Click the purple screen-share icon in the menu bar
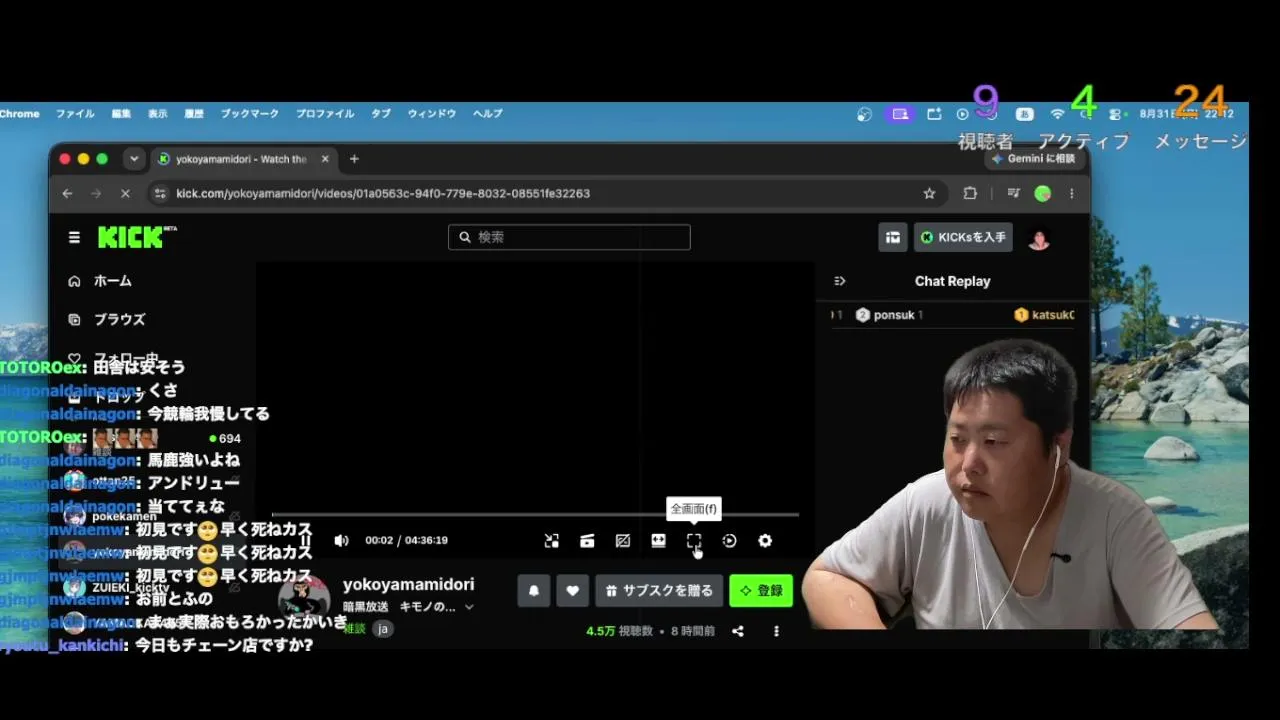This screenshot has width=1280, height=720. tap(900, 114)
